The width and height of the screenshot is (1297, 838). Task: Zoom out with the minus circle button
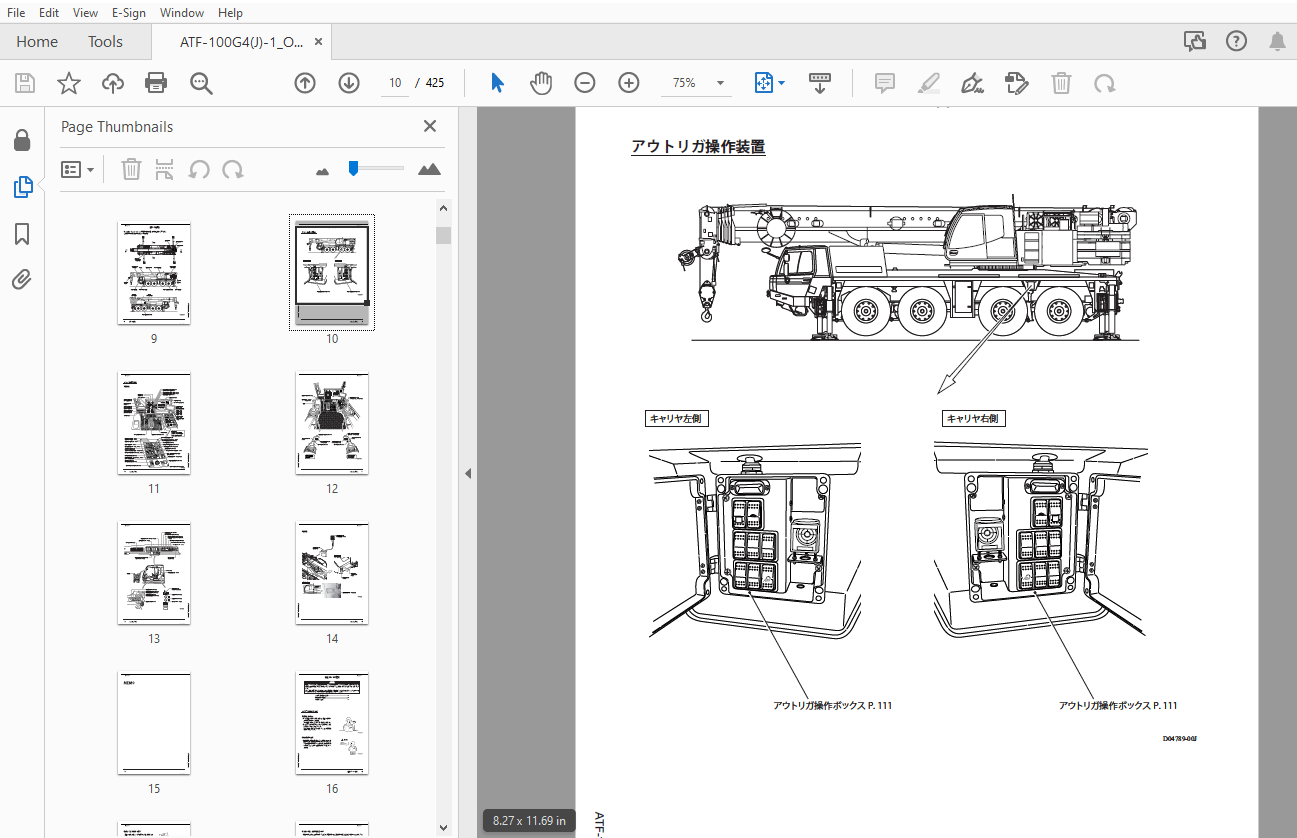pos(585,83)
